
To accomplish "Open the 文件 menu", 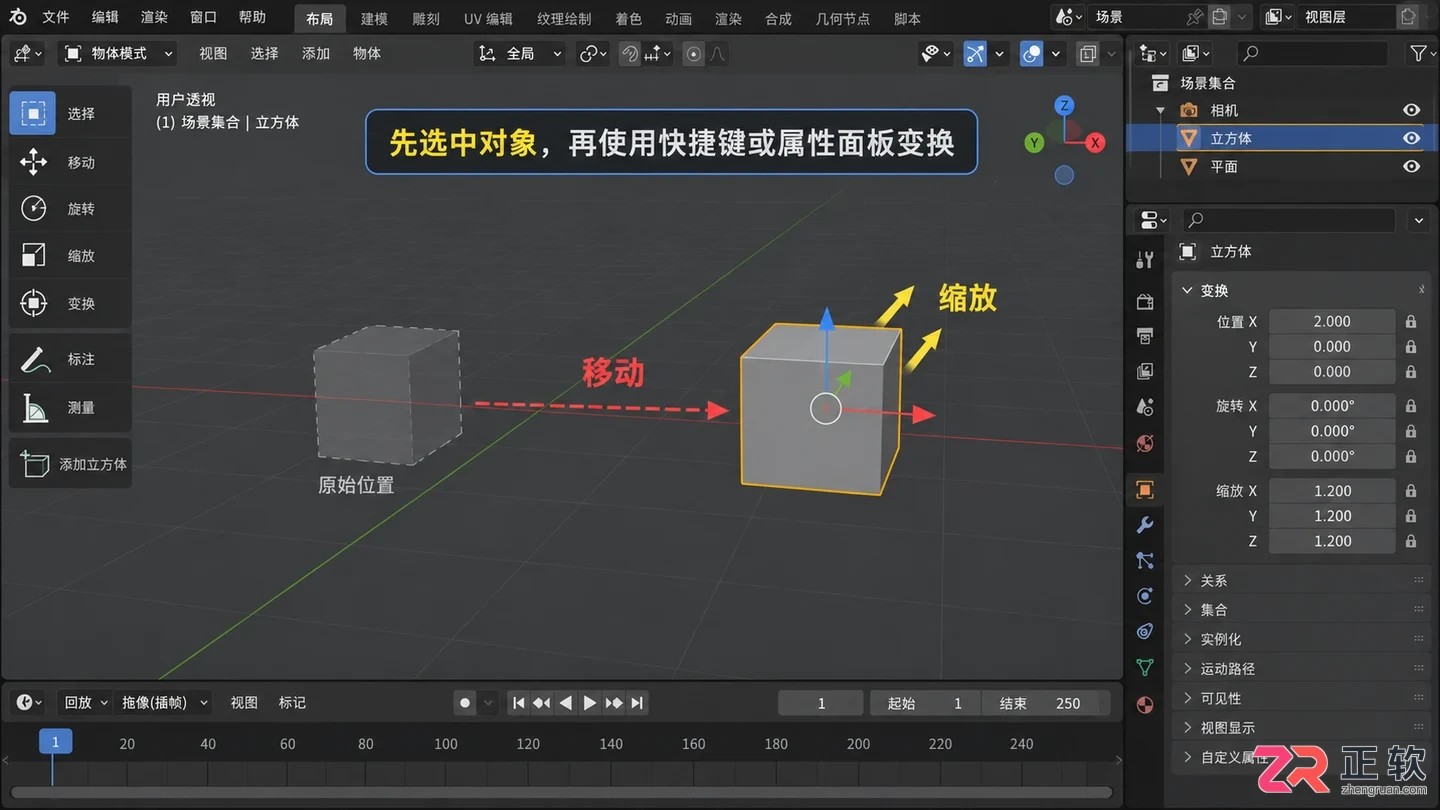I will 56,17.
